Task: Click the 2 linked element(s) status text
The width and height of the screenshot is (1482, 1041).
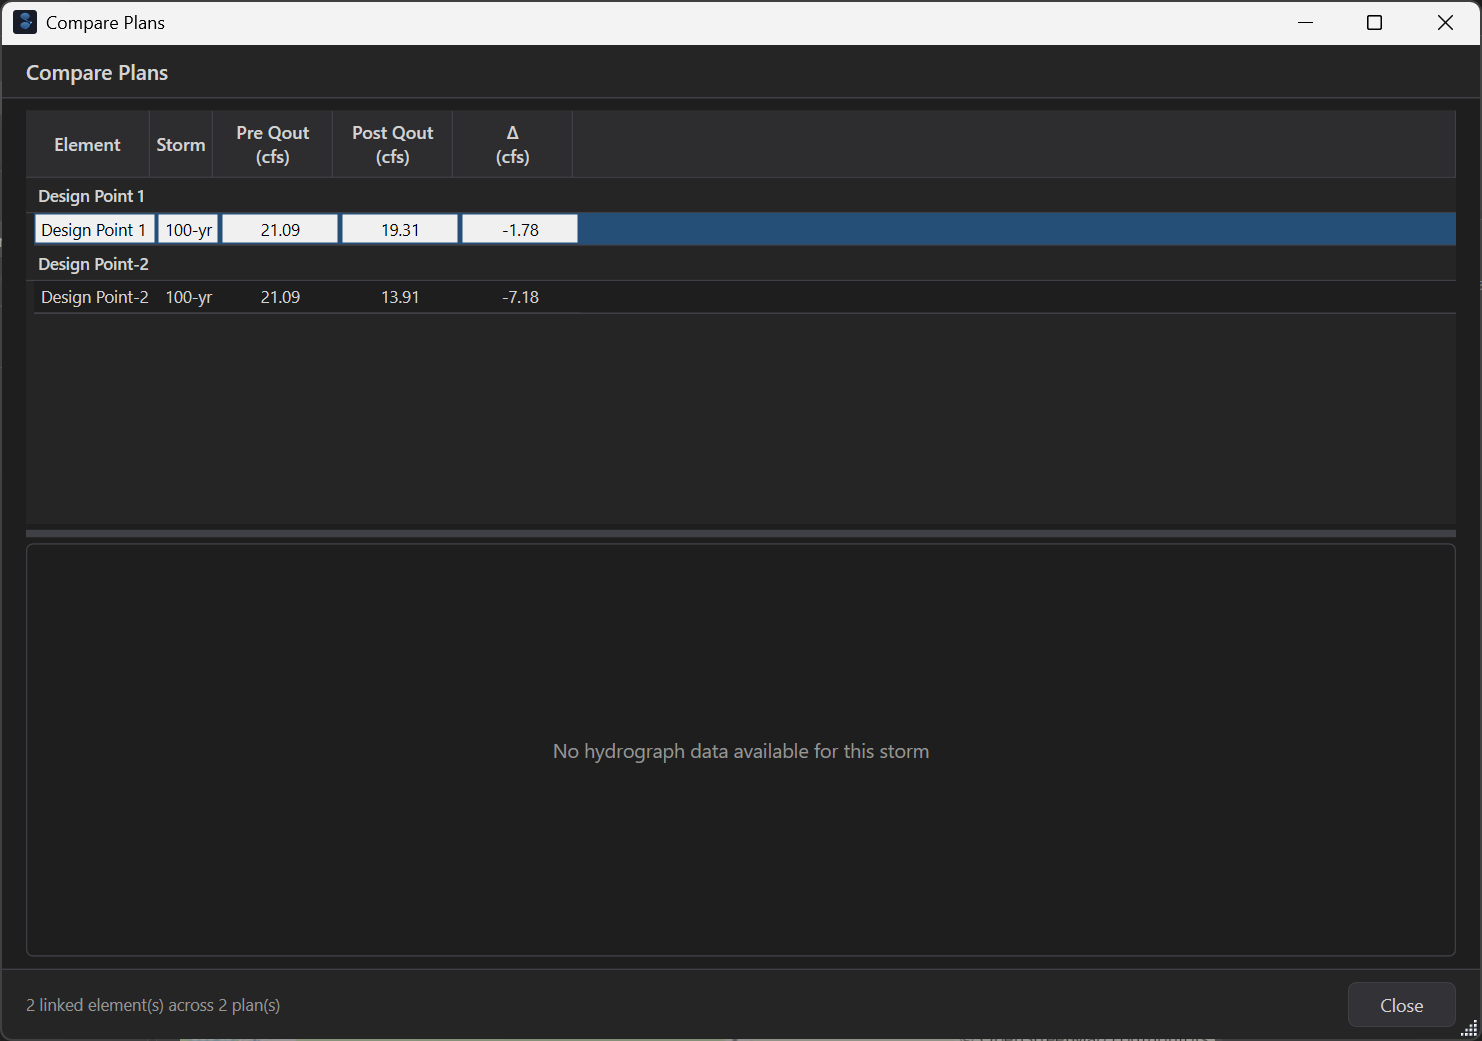Action: (x=152, y=1005)
